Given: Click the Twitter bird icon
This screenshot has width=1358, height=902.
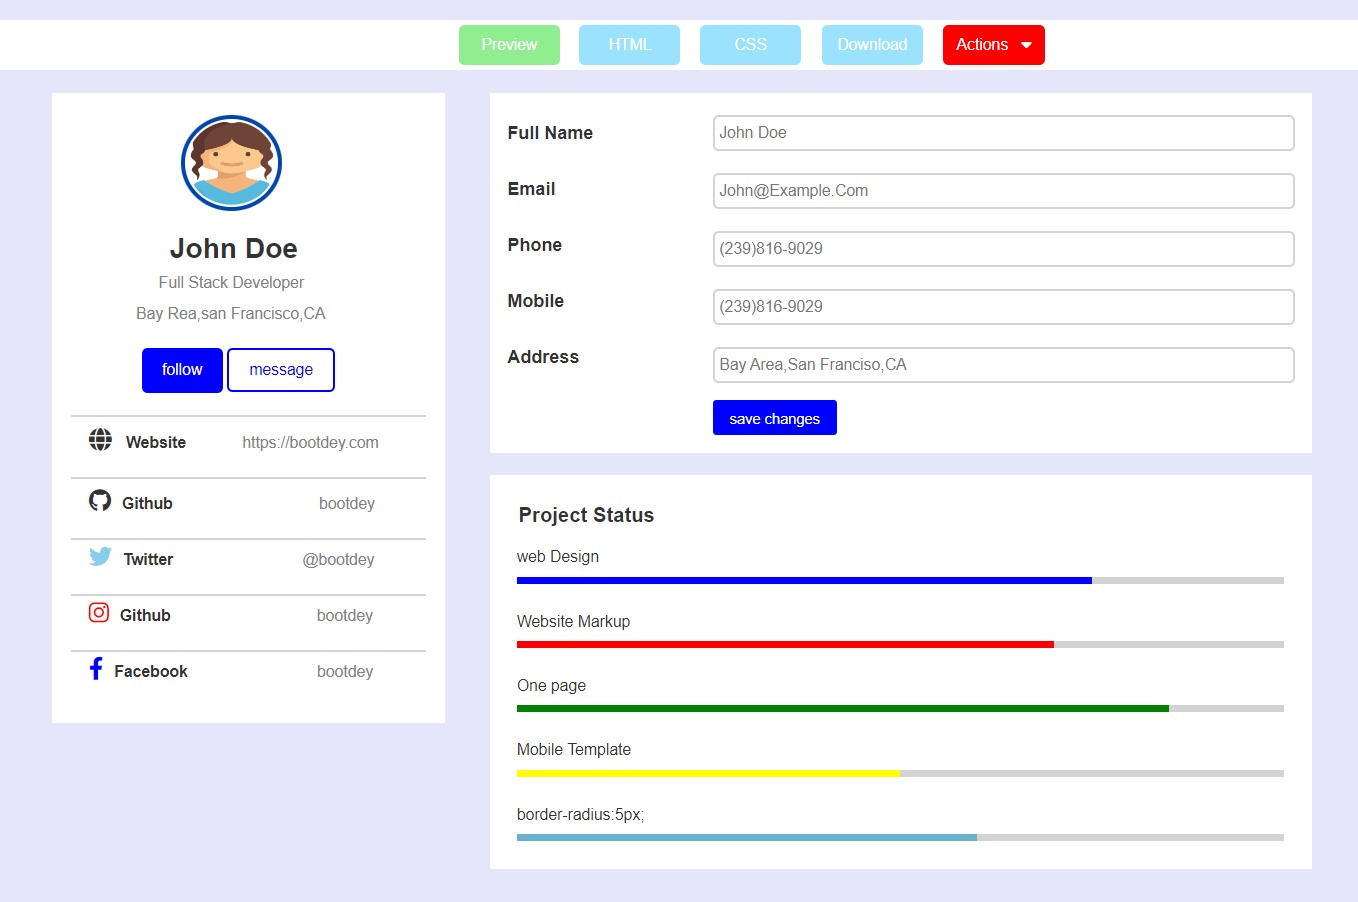Looking at the screenshot, I should coord(100,556).
